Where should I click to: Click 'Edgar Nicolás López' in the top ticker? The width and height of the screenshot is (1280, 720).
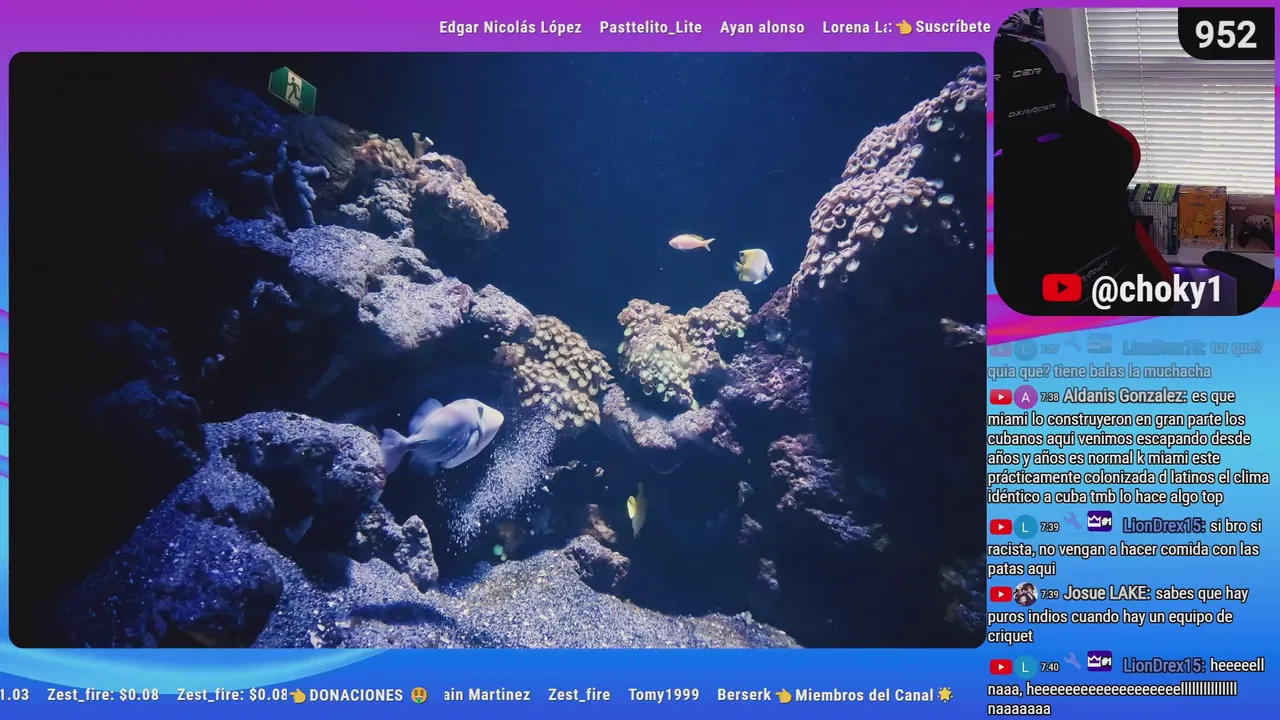coord(510,28)
